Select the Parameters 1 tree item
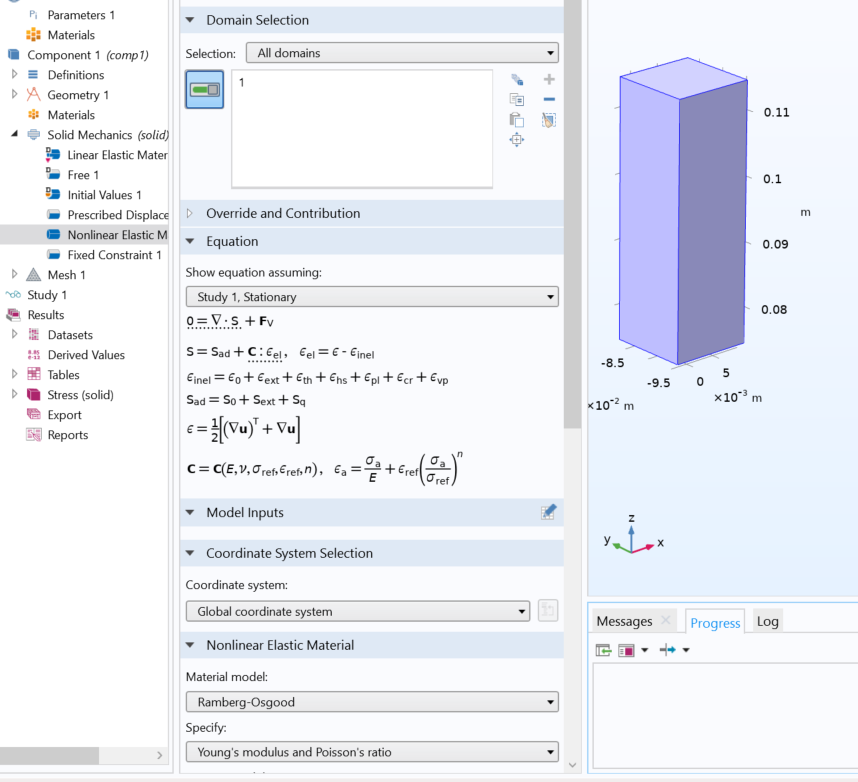858x782 pixels. coord(81,15)
